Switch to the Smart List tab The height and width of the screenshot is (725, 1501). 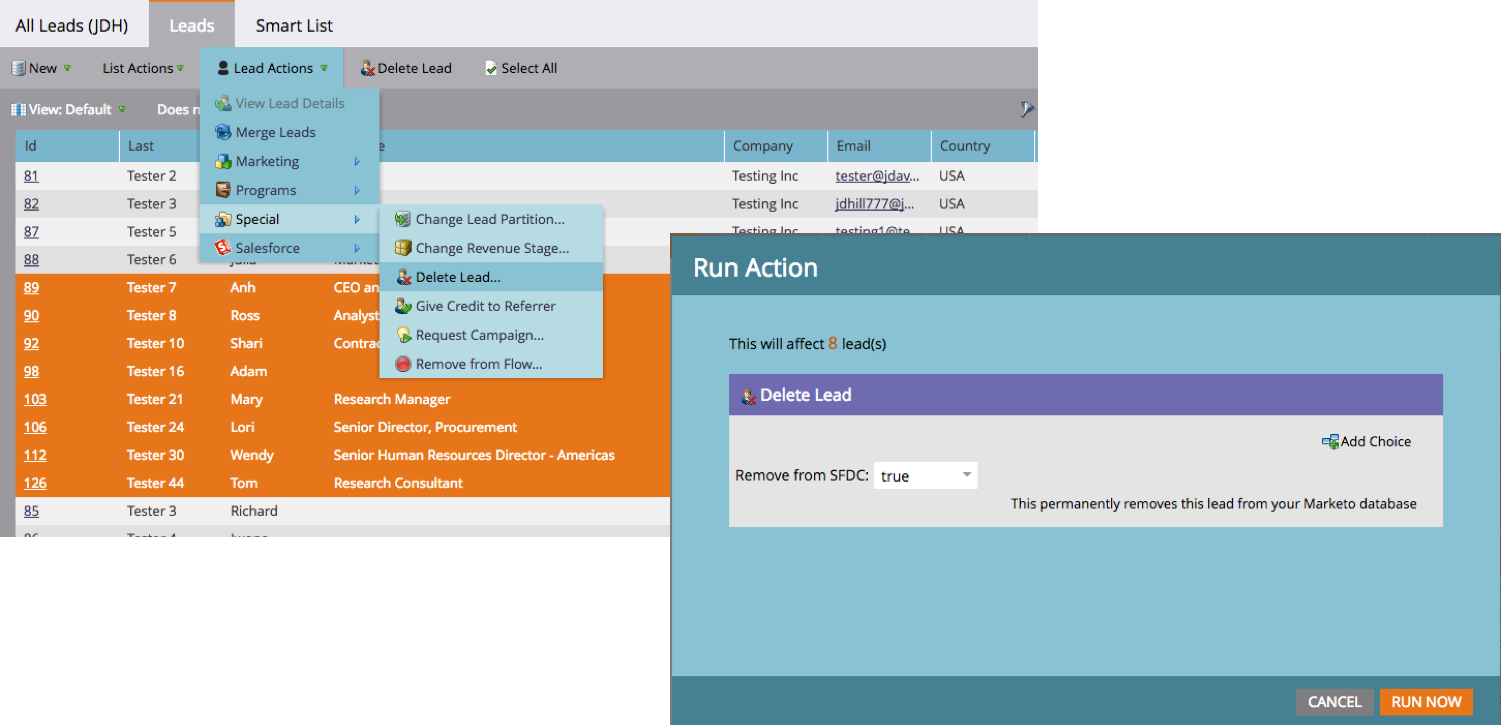[x=294, y=25]
